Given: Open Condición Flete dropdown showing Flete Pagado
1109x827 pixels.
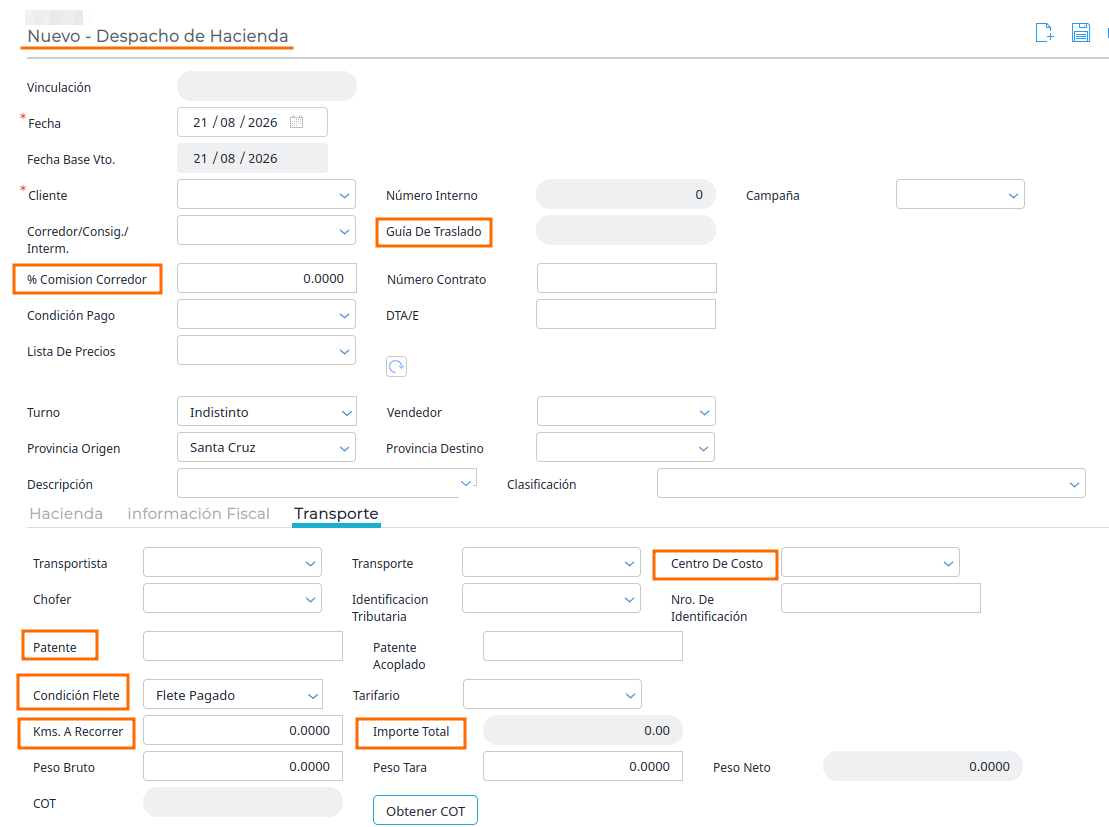Looking at the screenshot, I should (233, 695).
